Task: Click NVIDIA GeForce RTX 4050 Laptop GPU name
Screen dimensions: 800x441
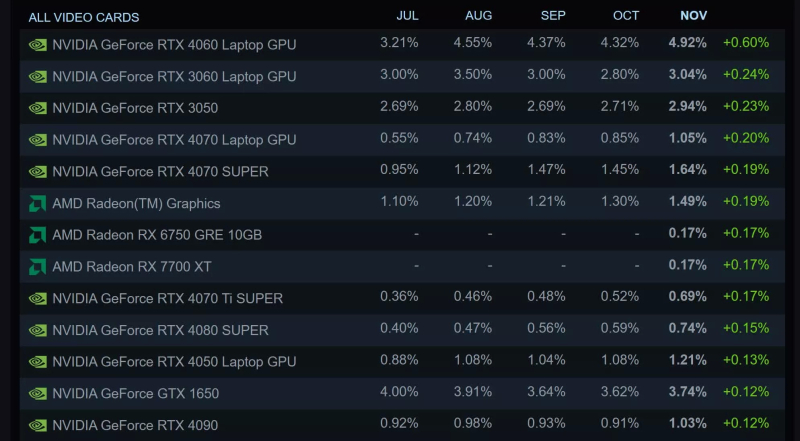Action: 174,362
